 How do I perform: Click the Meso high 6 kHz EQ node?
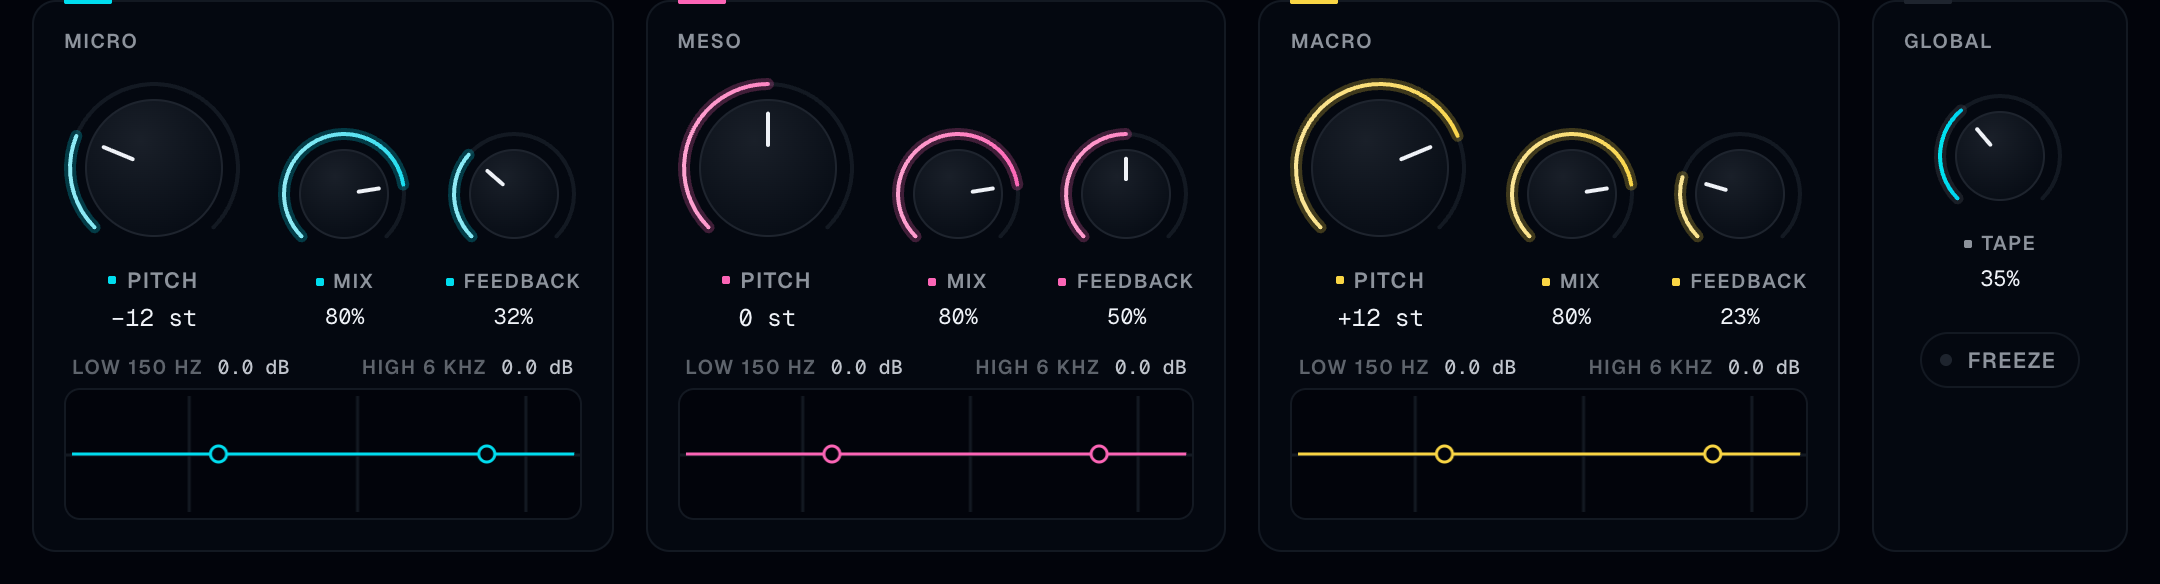point(1099,454)
